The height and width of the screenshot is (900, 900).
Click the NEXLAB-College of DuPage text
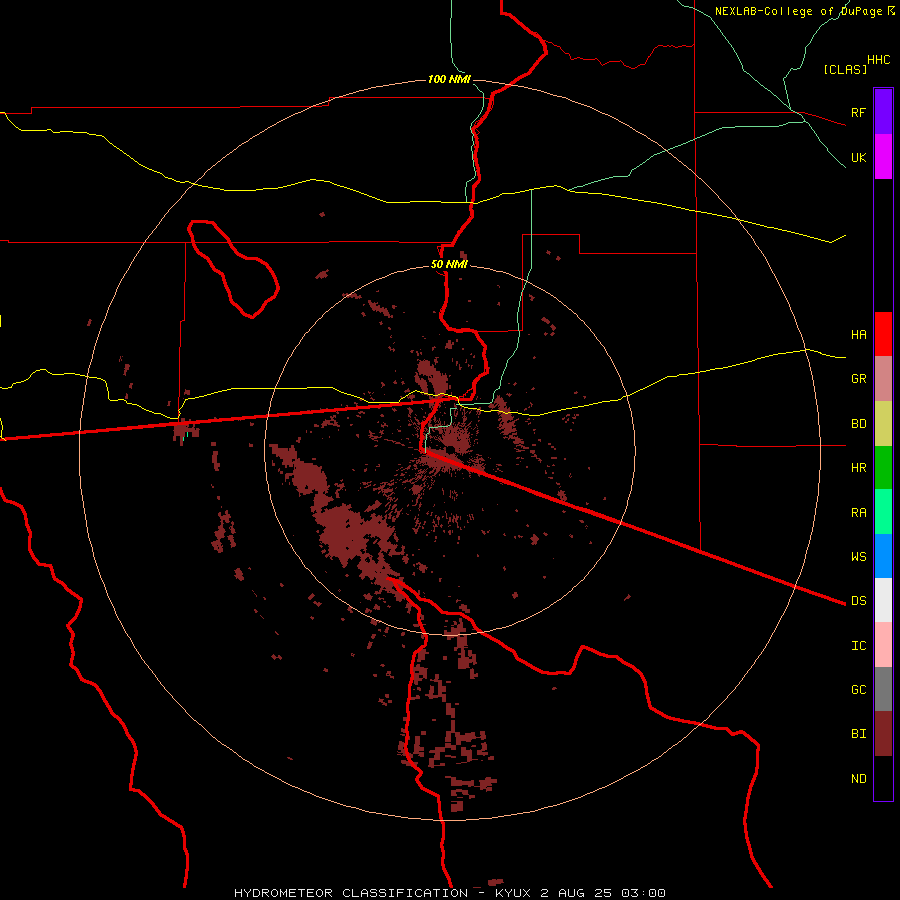click(799, 11)
